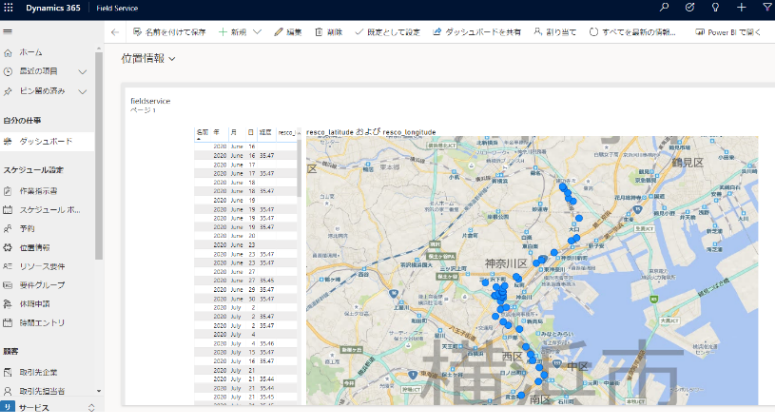Open the 位置情報 dashboard selector

(148, 59)
